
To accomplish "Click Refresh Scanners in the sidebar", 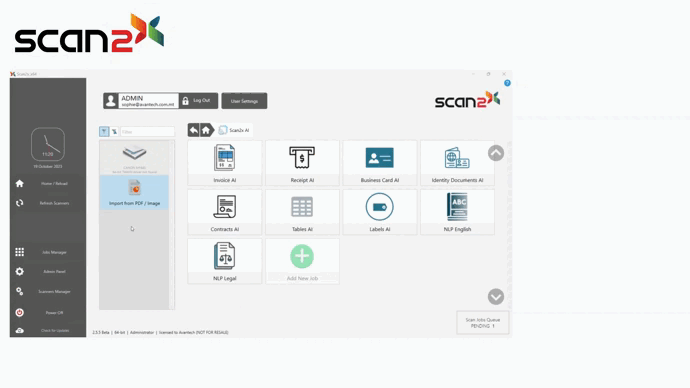I will point(48,203).
